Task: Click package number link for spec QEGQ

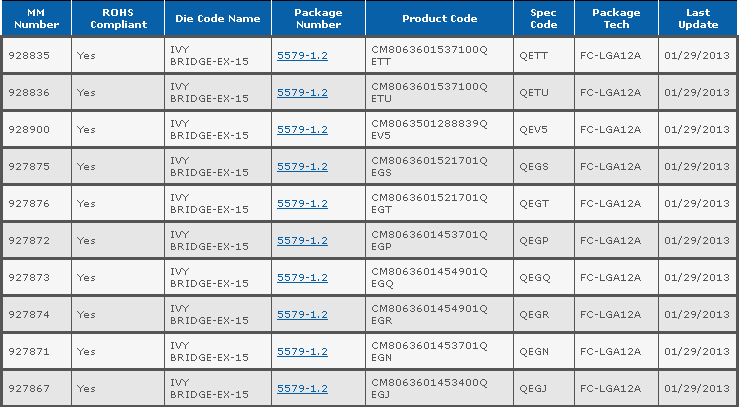Action: [x=302, y=277]
